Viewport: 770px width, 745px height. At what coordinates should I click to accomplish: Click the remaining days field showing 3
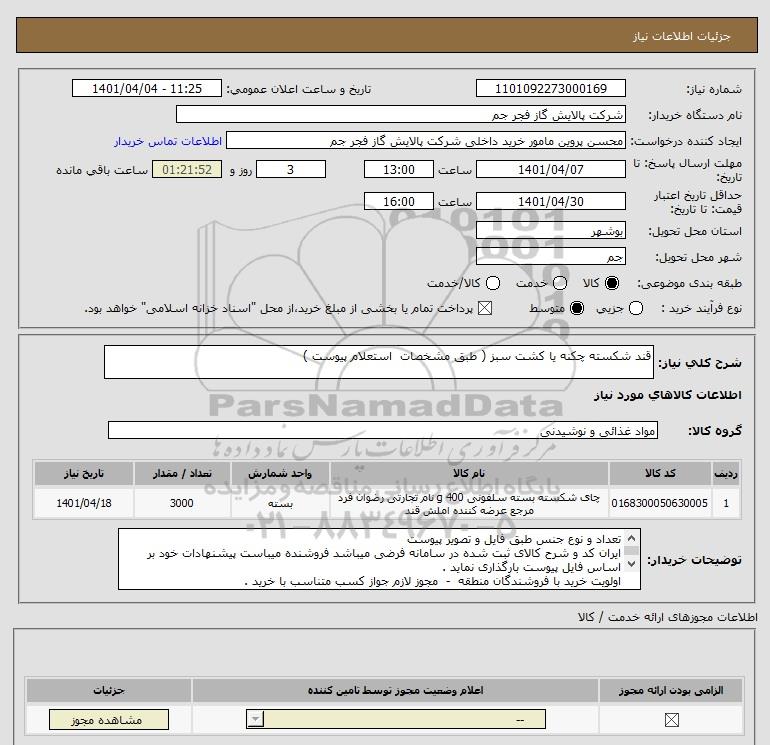[291, 169]
